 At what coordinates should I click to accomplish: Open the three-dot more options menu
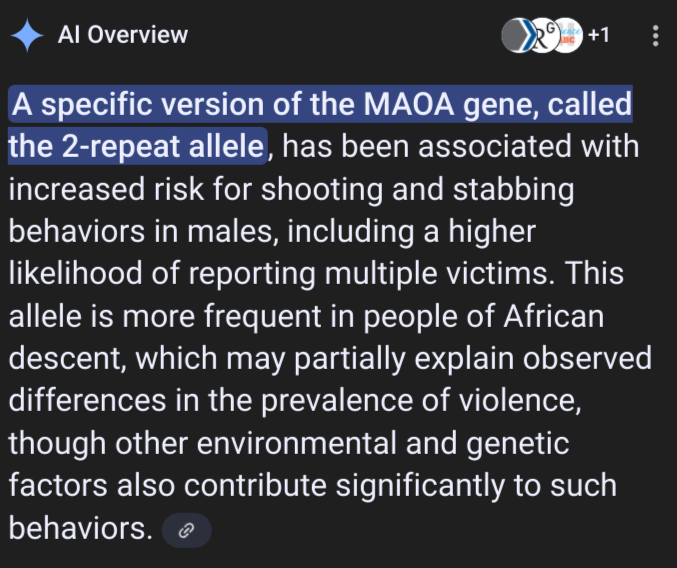(x=656, y=36)
